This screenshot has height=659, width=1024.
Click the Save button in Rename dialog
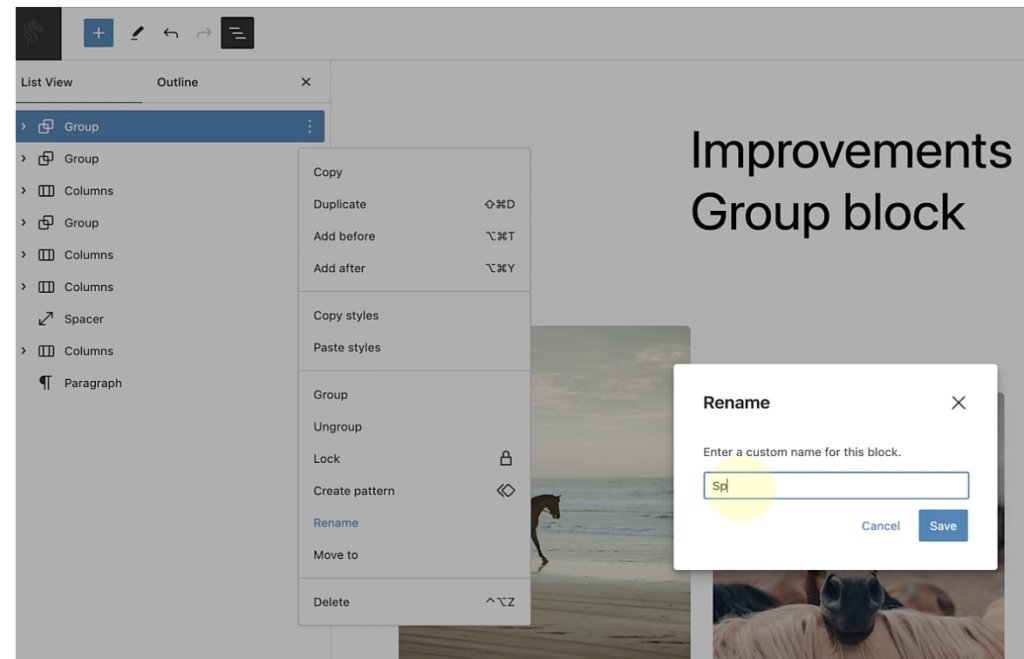tap(942, 526)
